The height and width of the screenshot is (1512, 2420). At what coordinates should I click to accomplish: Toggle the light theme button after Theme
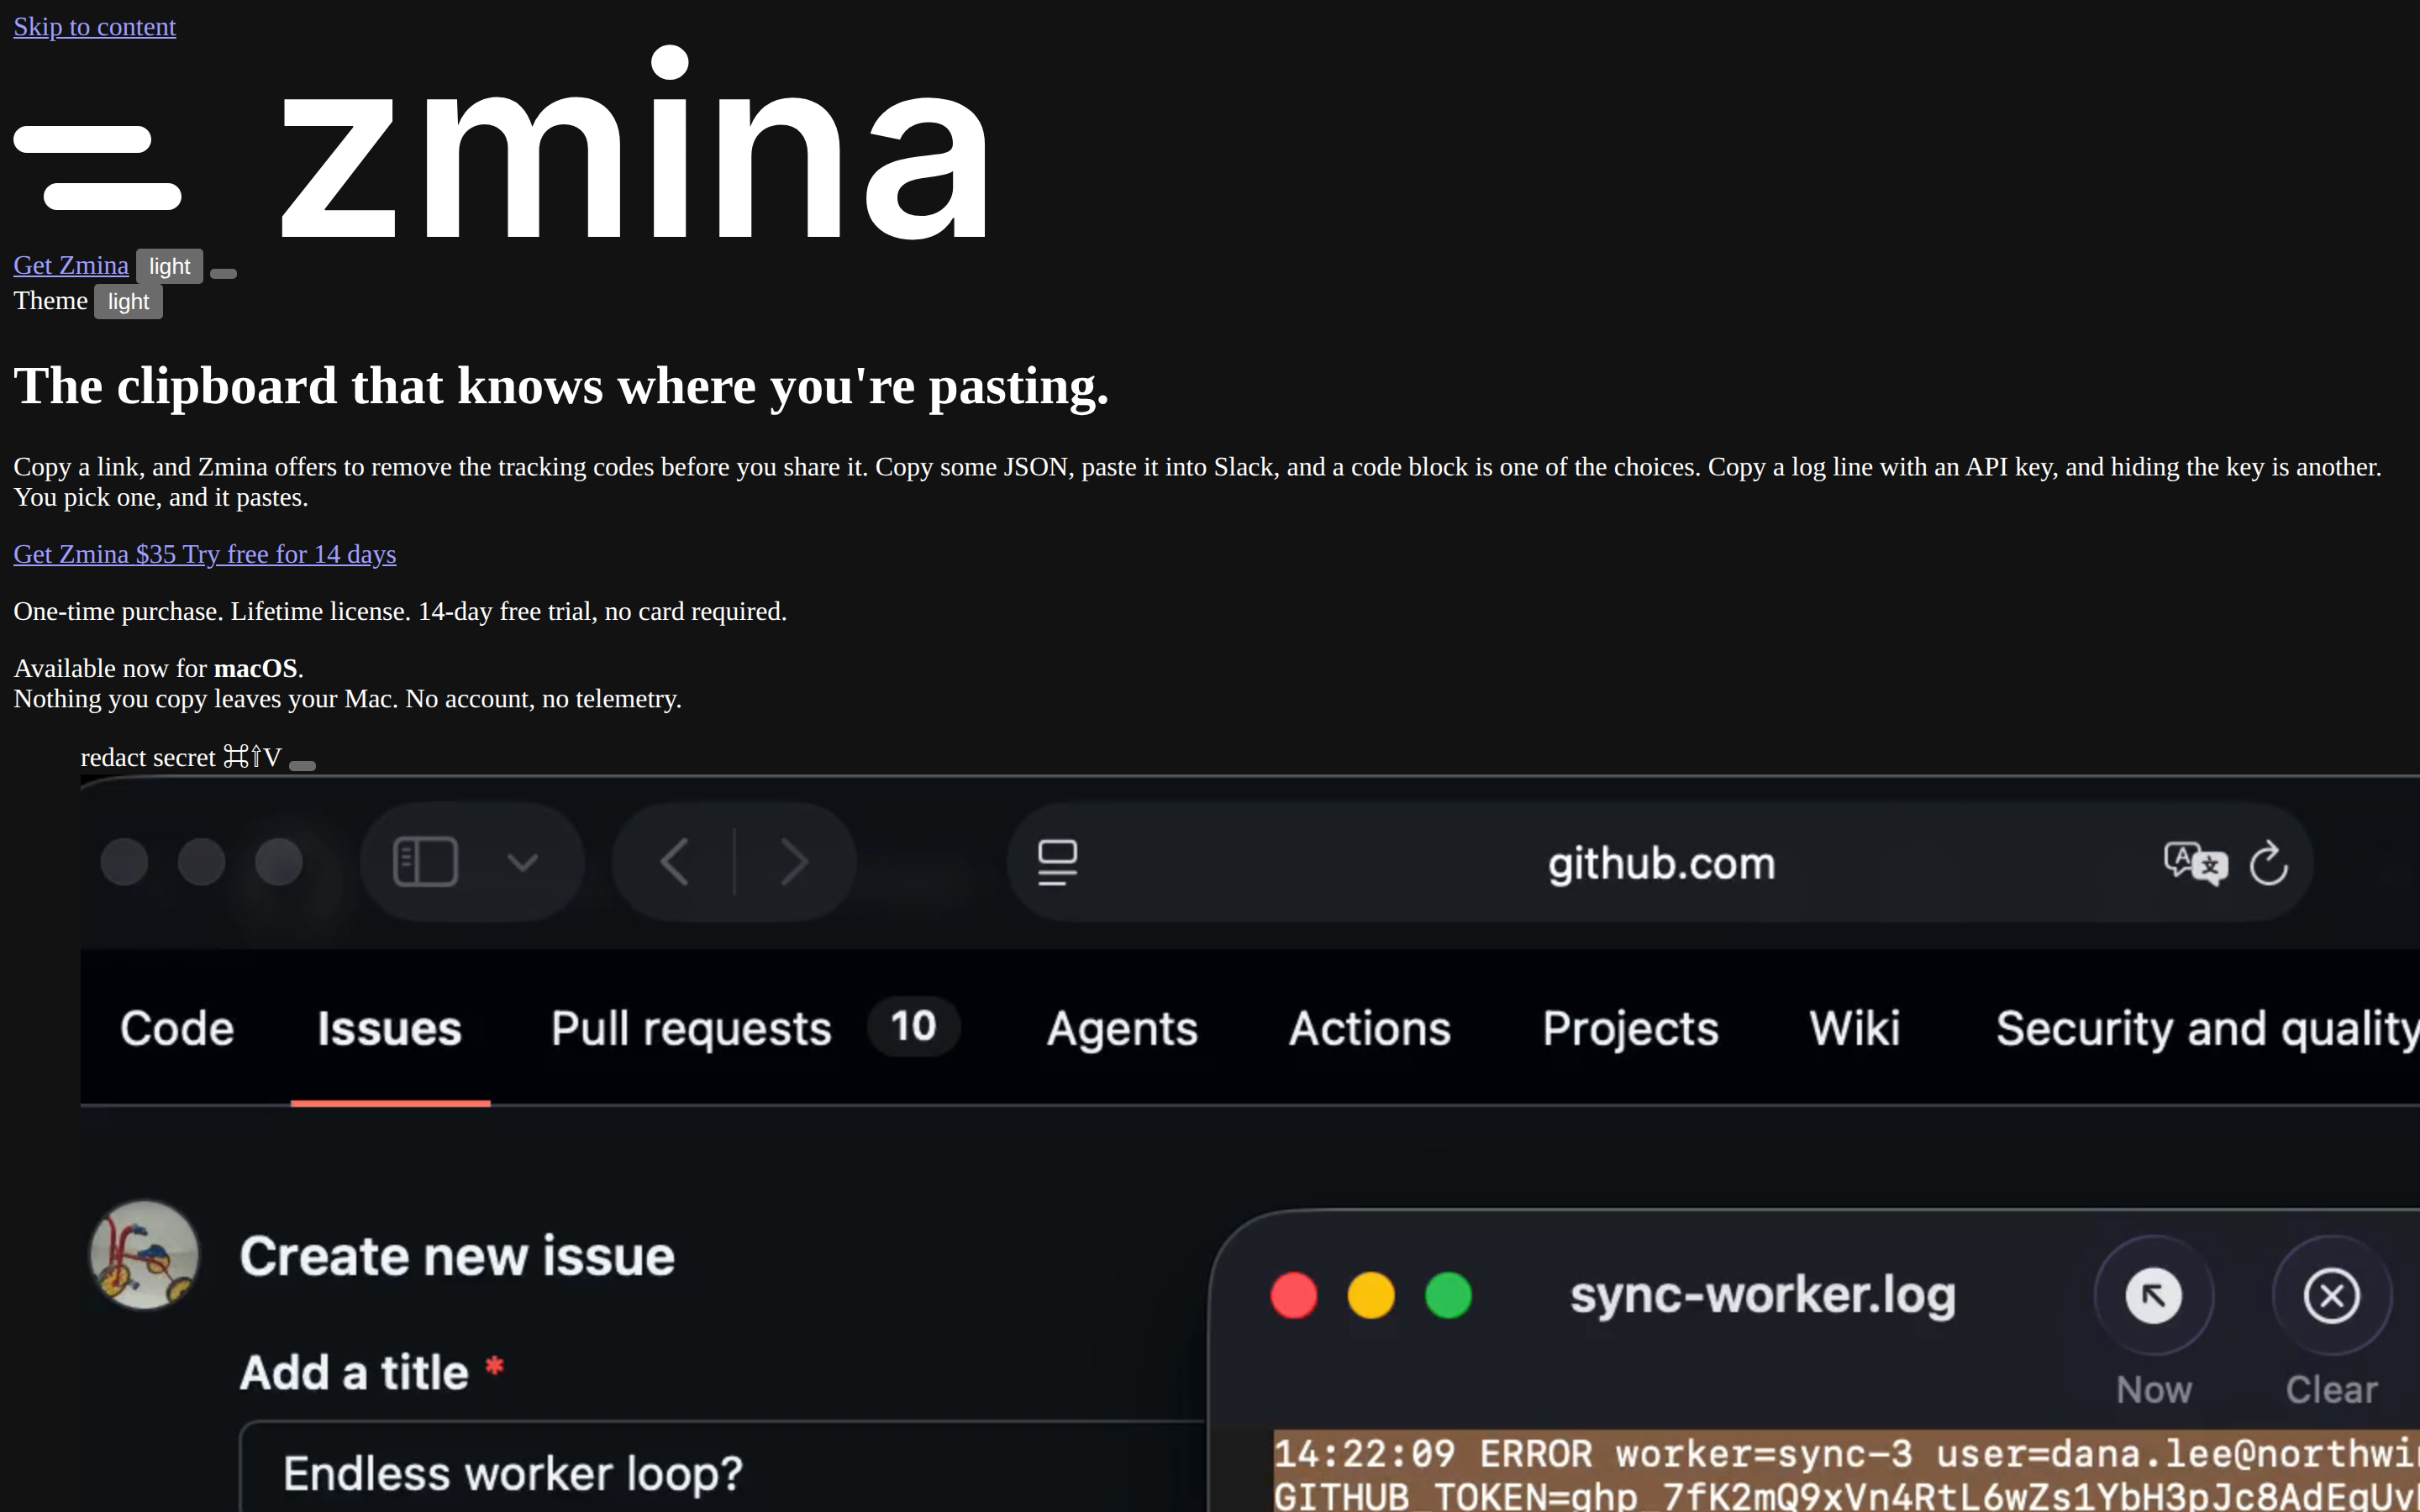point(128,301)
